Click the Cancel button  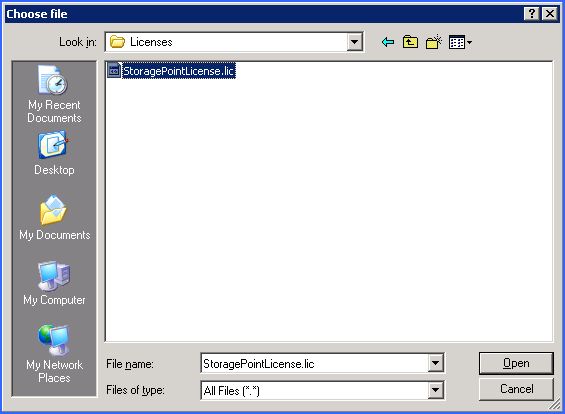tap(516, 389)
